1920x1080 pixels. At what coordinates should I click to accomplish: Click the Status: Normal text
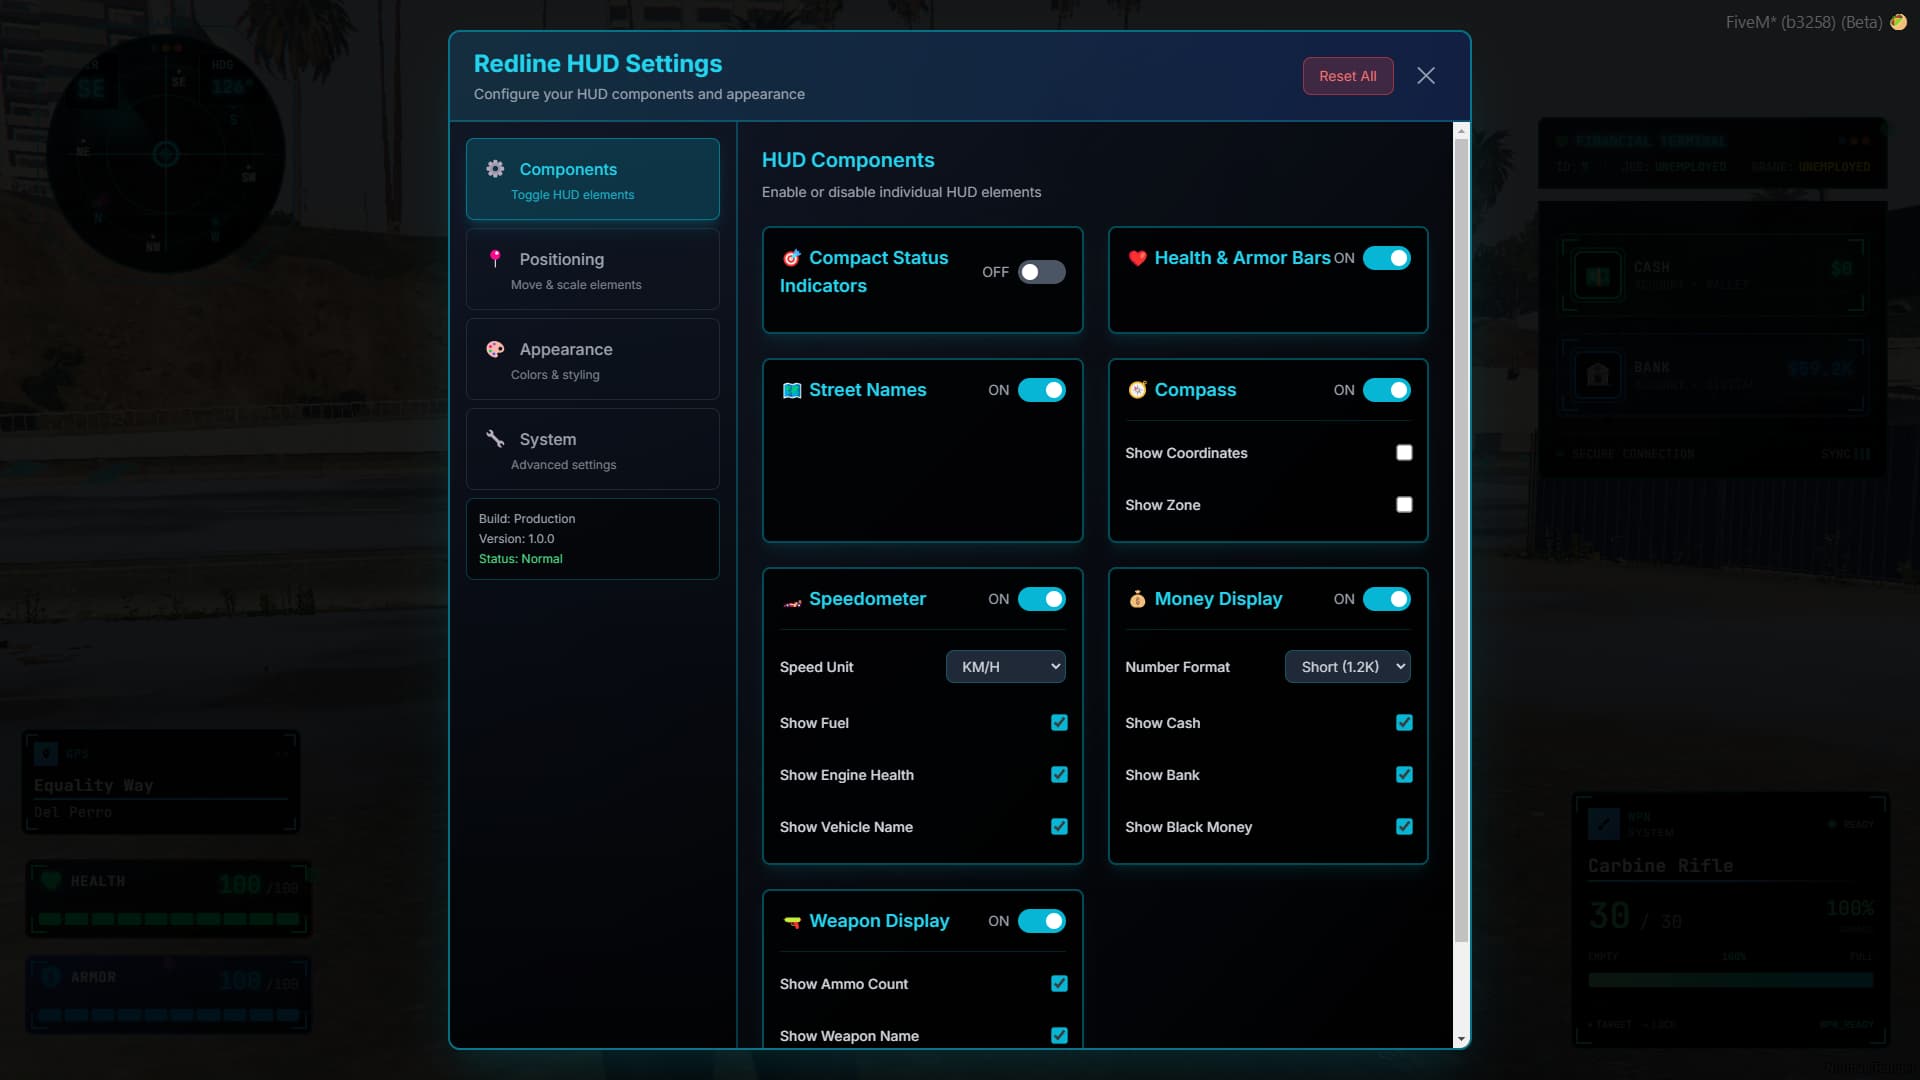(520, 559)
